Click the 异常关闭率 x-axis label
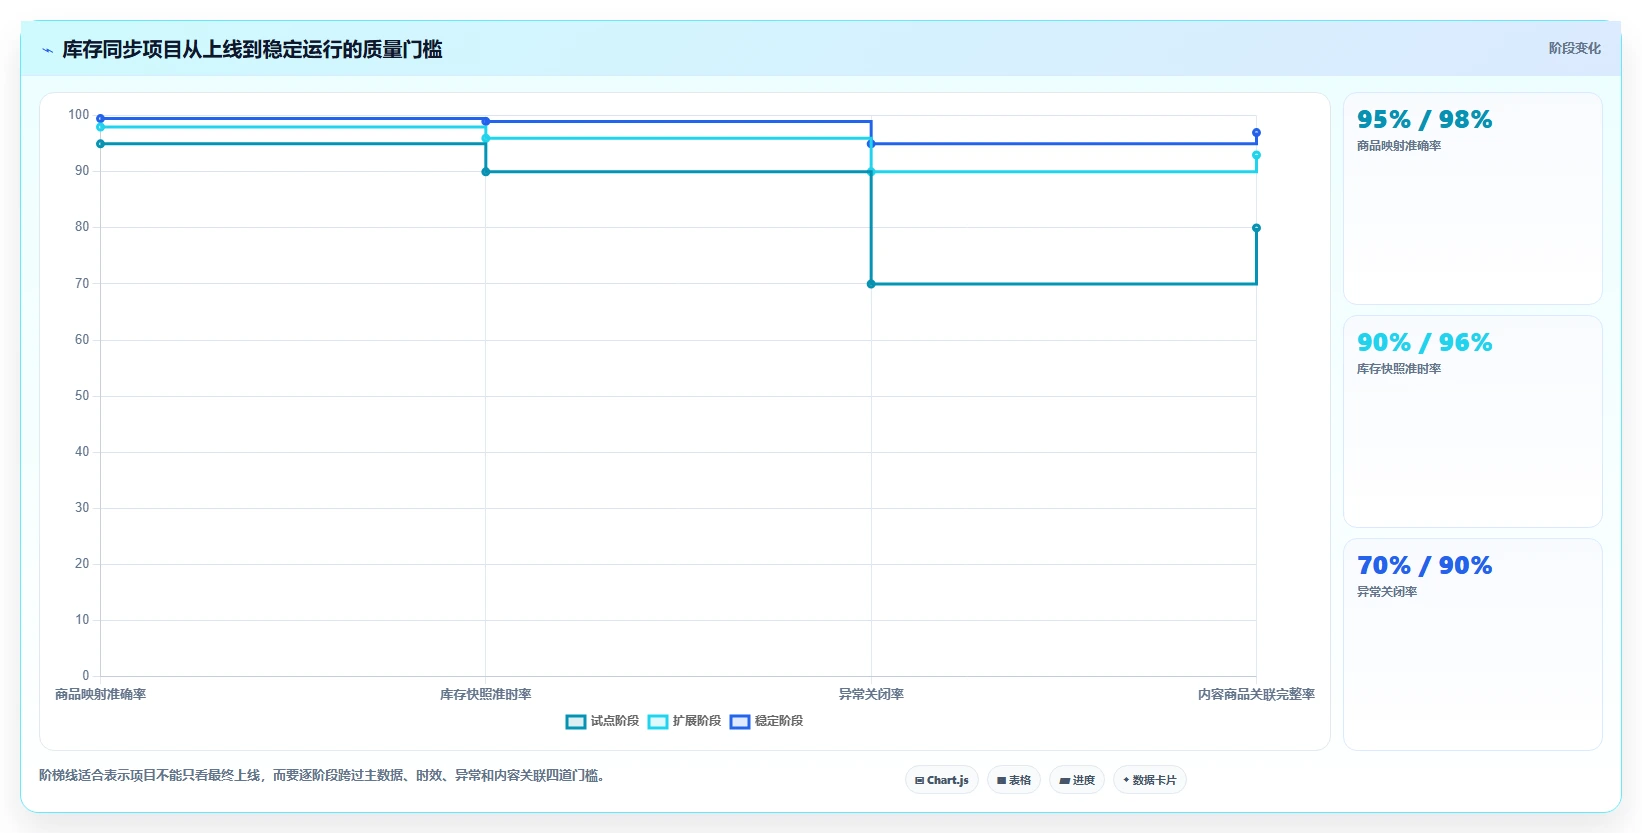The height and width of the screenshot is (833, 1642). [871, 695]
